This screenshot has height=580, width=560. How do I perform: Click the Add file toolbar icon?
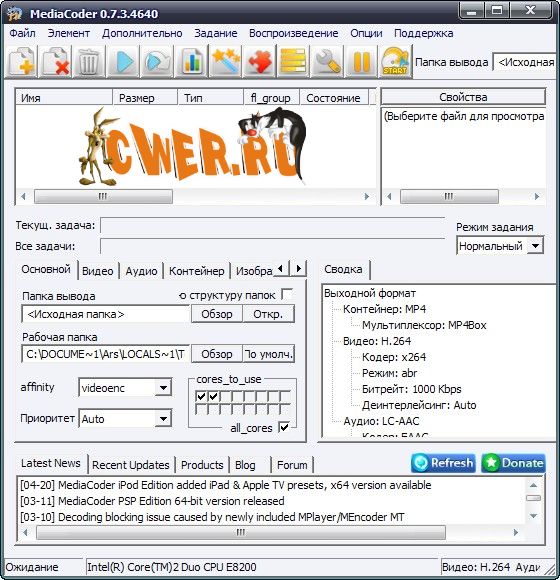(22, 61)
